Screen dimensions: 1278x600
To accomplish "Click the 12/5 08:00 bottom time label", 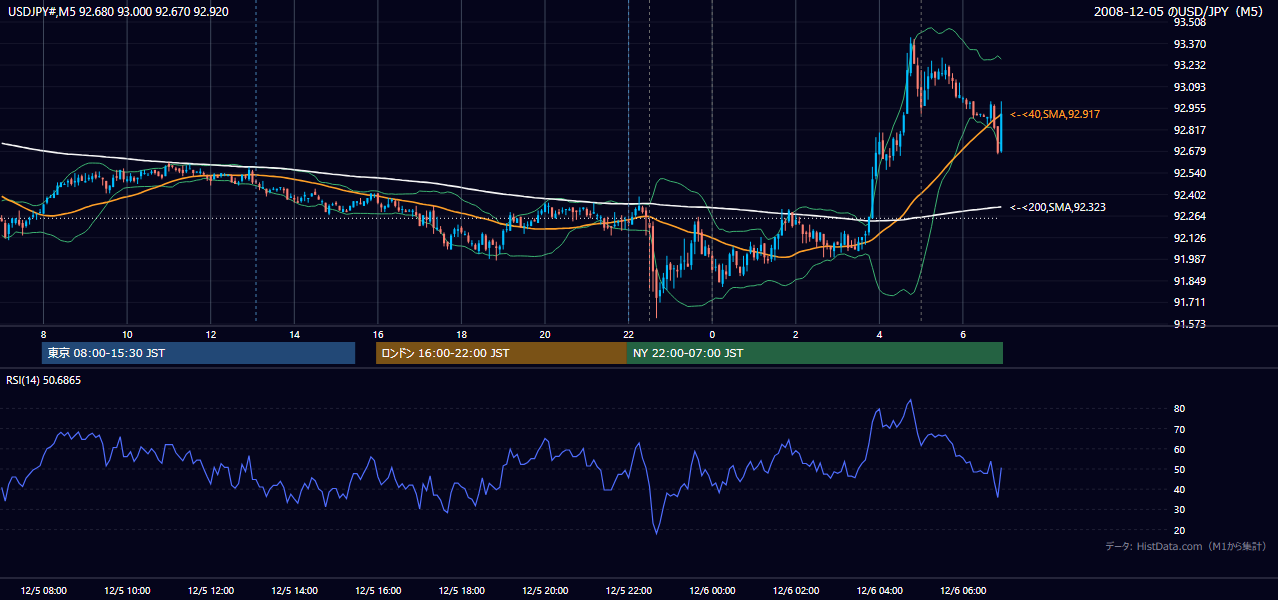I will (43, 591).
